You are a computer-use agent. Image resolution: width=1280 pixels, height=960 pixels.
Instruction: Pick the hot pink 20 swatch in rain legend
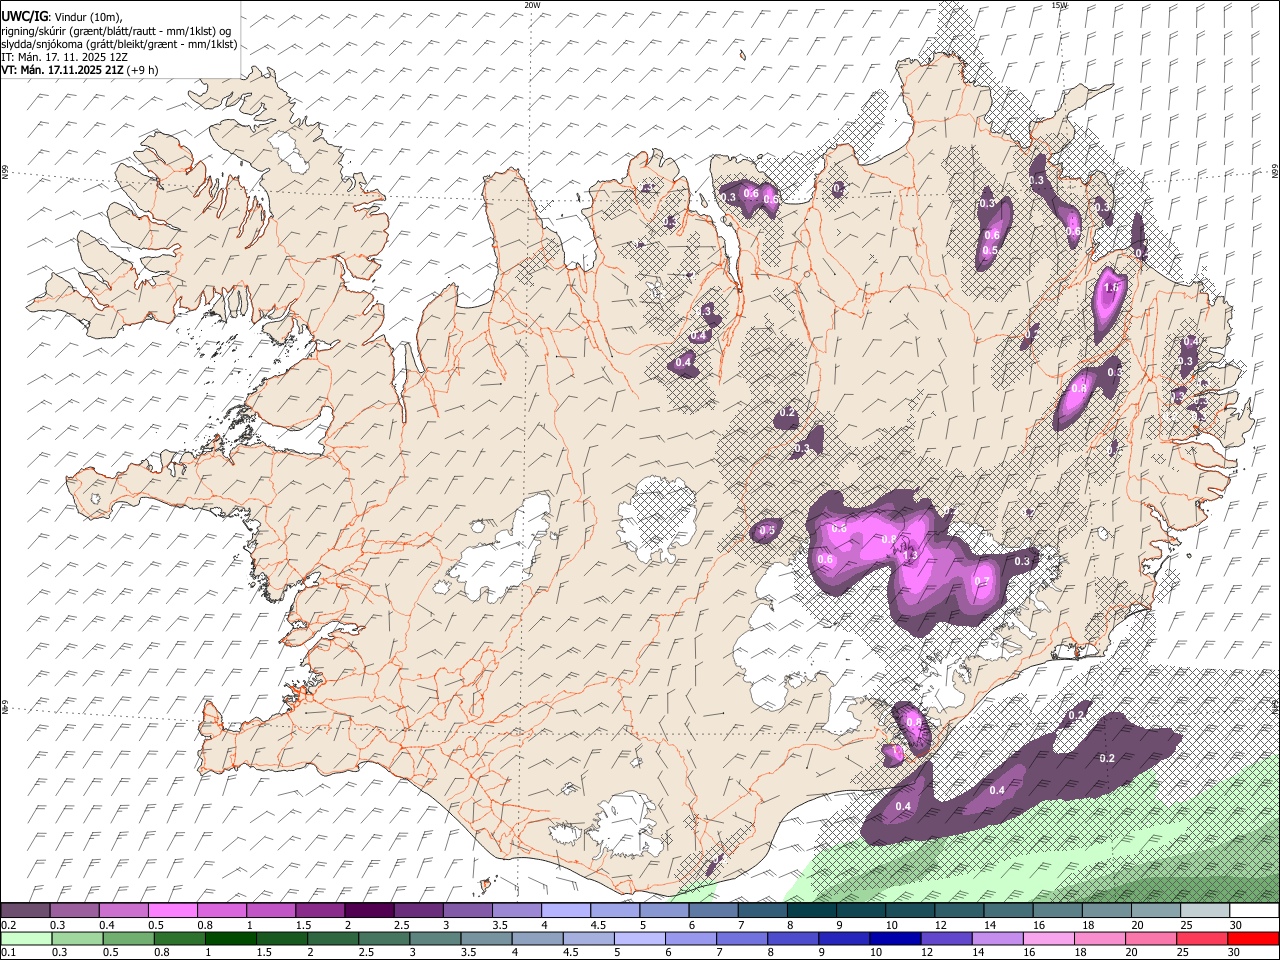[1151, 938]
